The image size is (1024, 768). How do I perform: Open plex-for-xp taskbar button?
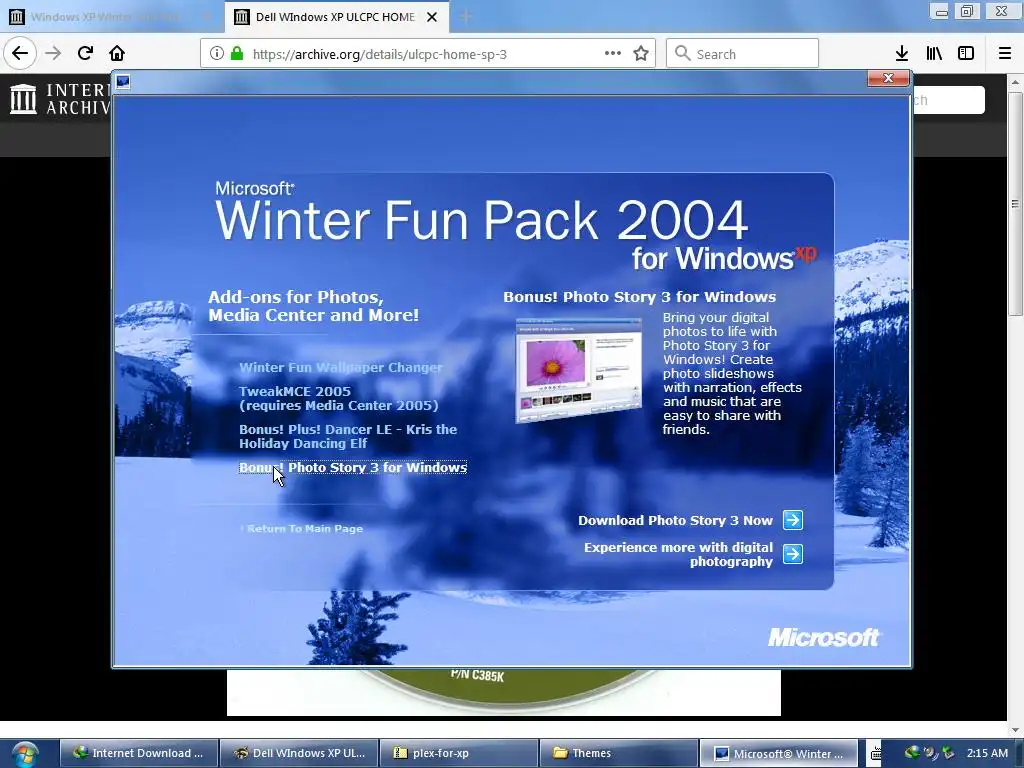click(458, 753)
